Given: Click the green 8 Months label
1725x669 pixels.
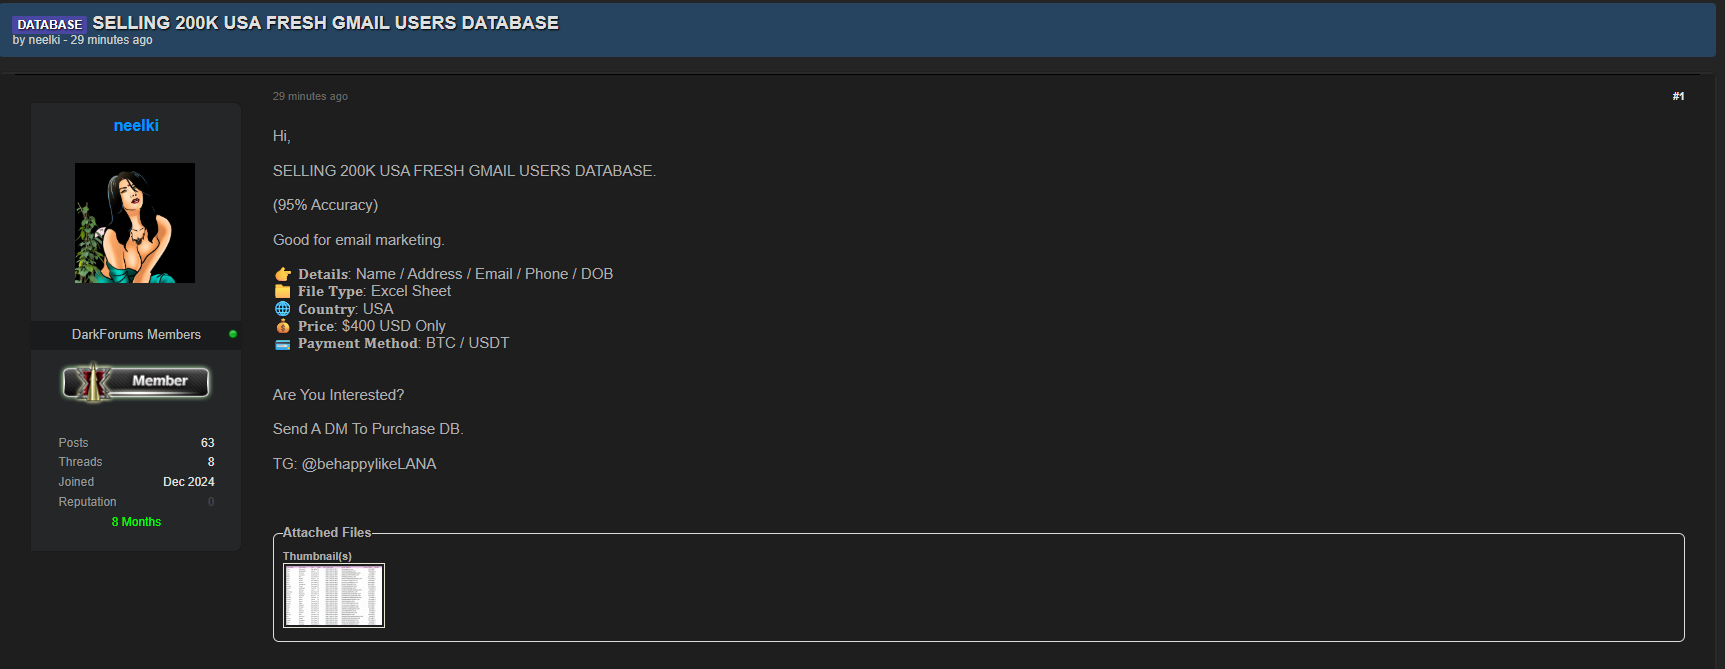Looking at the screenshot, I should point(136,522).
